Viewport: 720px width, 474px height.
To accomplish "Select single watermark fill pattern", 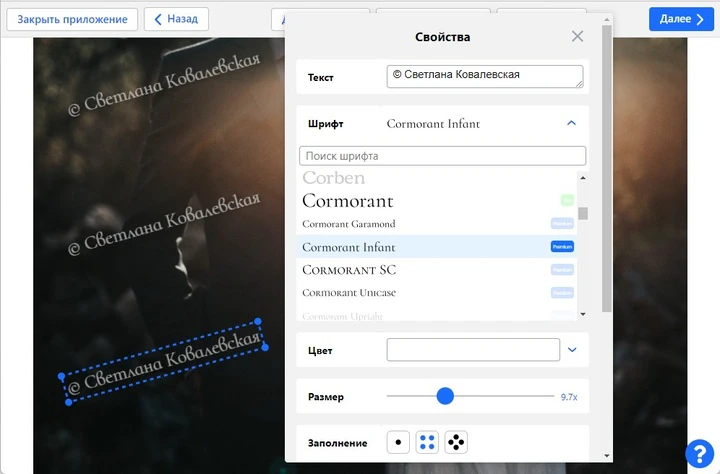I will click(398, 442).
